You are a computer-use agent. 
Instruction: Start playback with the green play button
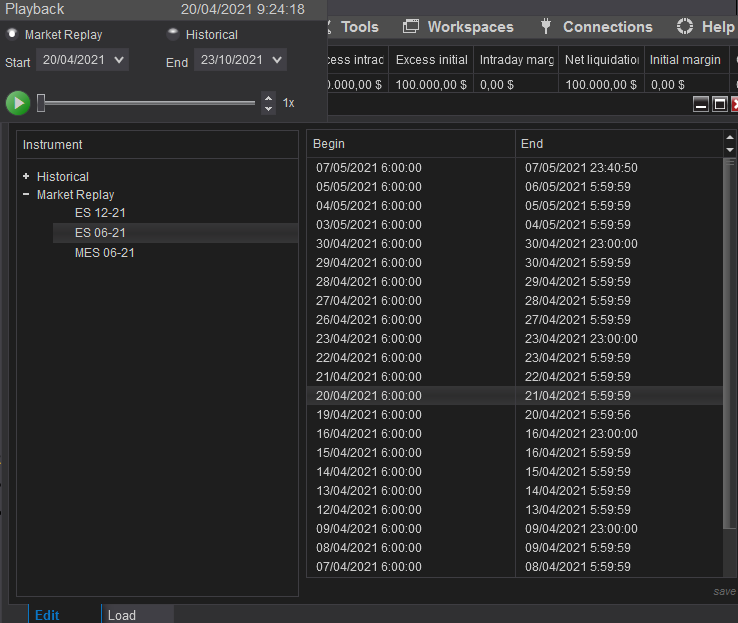coord(18,103)
